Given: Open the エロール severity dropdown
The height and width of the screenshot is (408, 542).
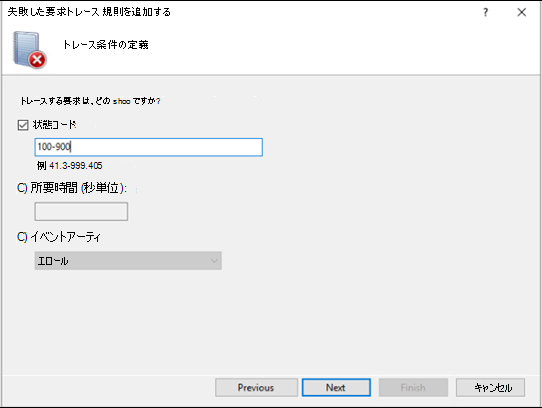Looking at the screenshot, I should pyautogui.click(x=128, y=261).
